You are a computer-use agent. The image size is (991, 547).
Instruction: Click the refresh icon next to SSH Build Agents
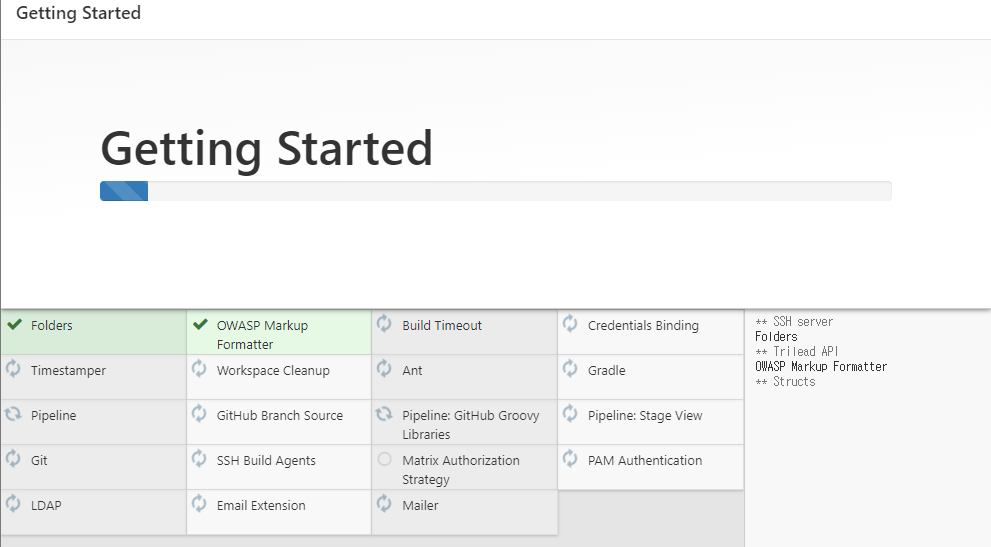(x=199, y=458)
